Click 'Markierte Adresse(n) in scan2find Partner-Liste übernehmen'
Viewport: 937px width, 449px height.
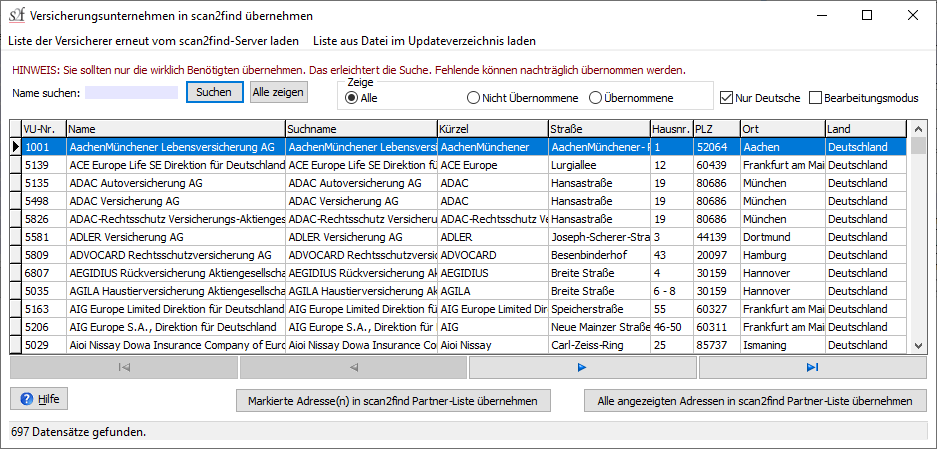tap(393, 401)
